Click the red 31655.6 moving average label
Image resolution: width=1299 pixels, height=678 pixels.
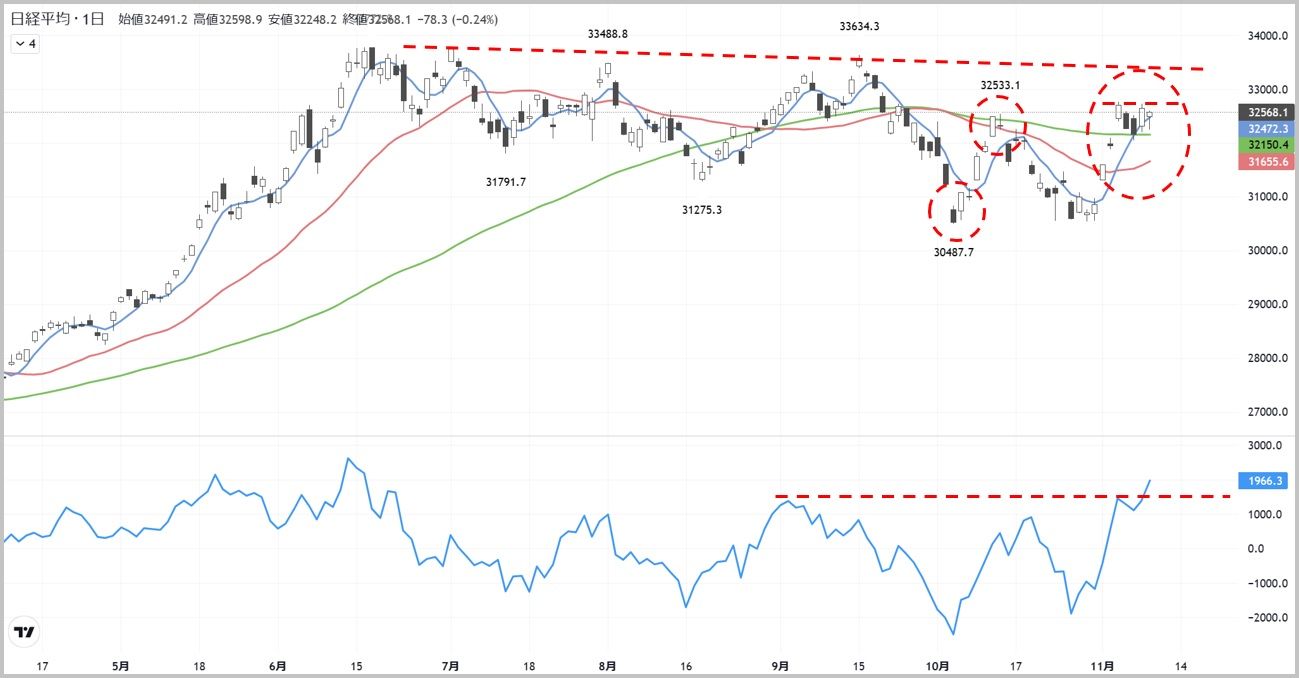pos(1265,161)
